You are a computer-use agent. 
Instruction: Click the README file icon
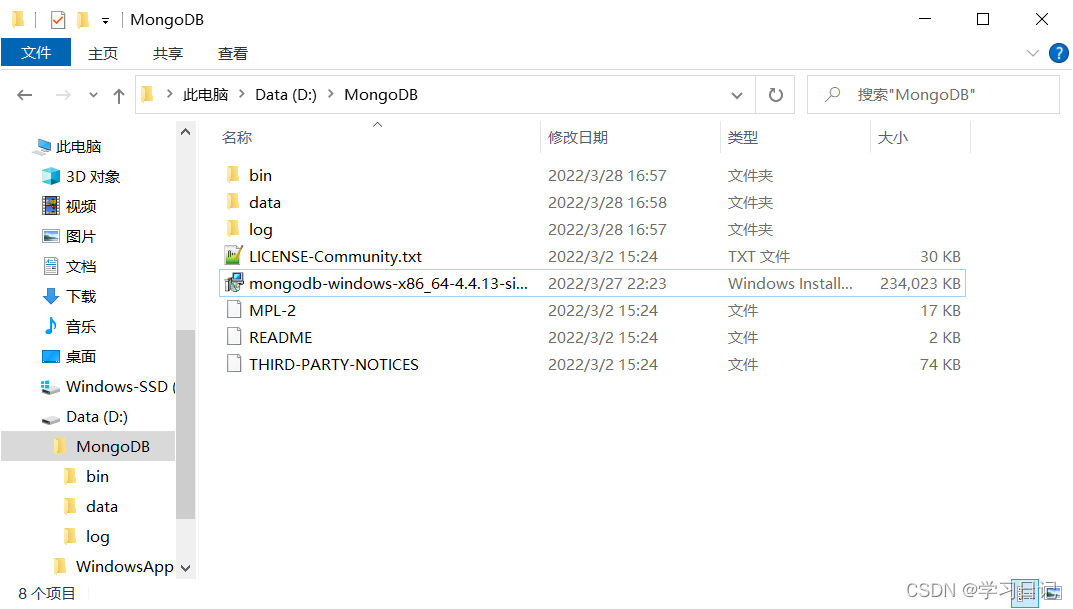coord(234,337)
